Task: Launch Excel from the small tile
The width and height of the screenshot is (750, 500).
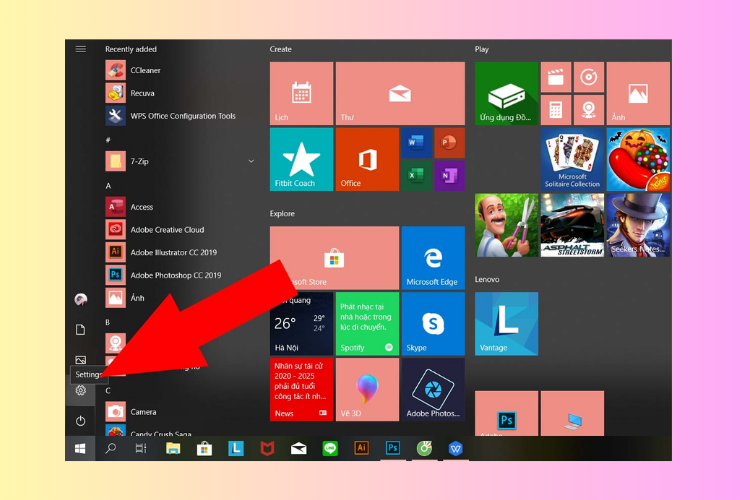Action: coord(416,176)
